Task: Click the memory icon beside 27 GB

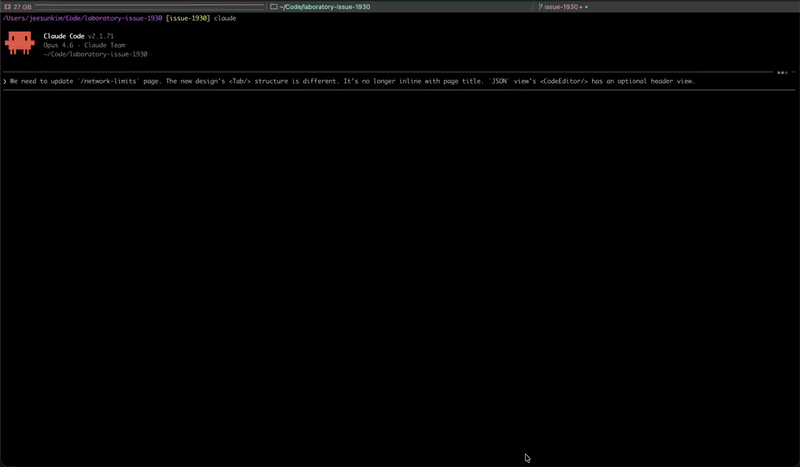Action: [7, 6]
